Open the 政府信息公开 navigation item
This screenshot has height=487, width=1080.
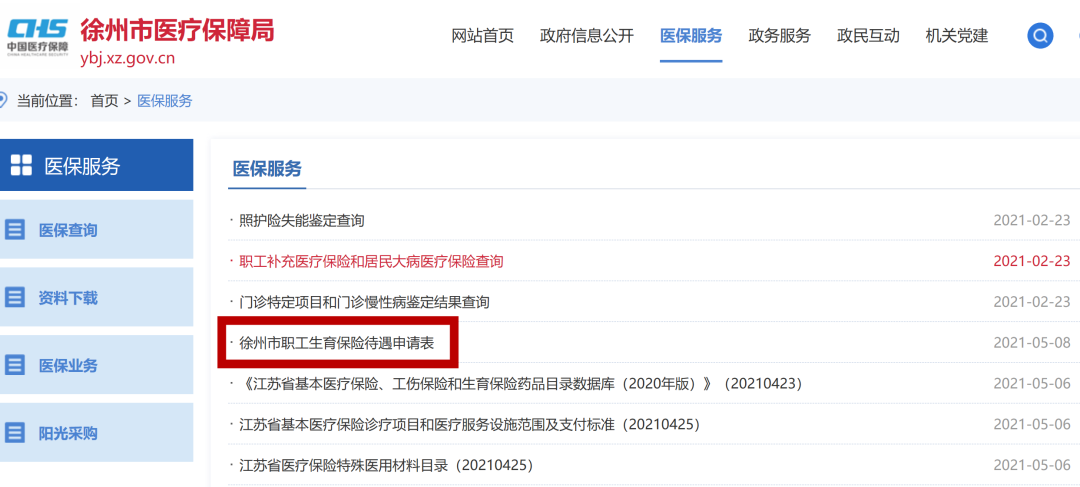click(587, 36)
